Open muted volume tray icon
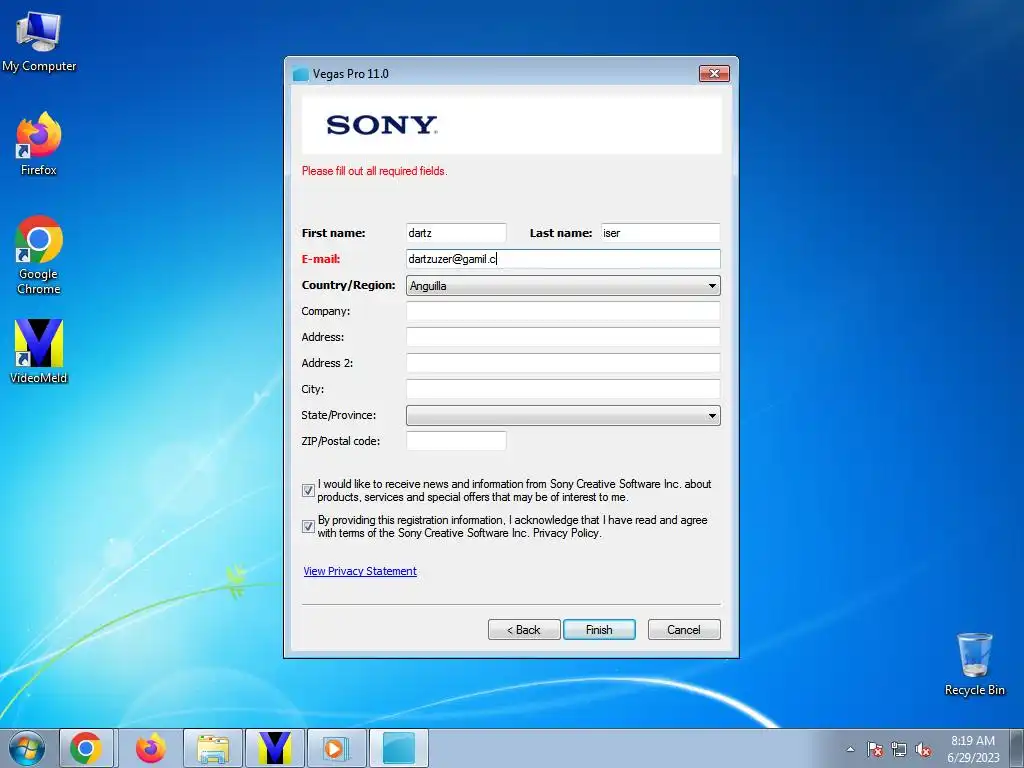The width and height of the screenshot is (1024, 768). tap(923, 749)
